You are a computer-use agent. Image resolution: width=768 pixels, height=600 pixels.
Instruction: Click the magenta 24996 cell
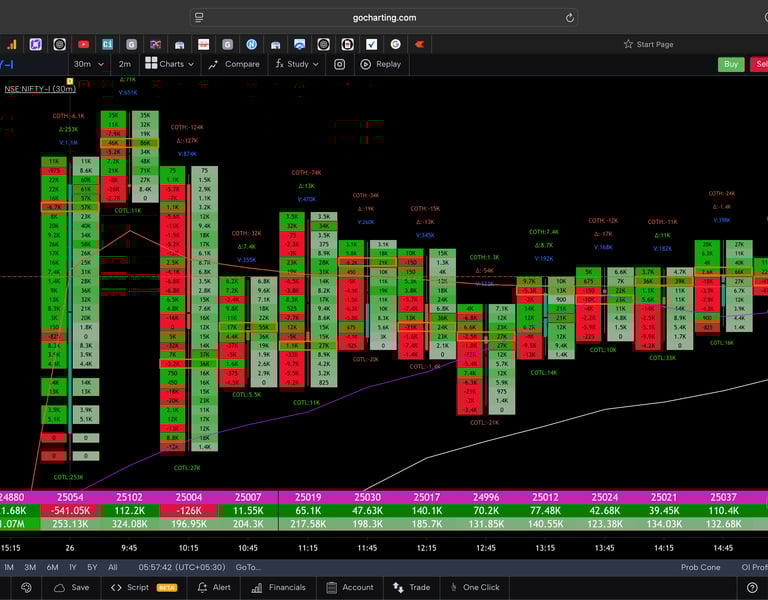[x=486, y=497]
